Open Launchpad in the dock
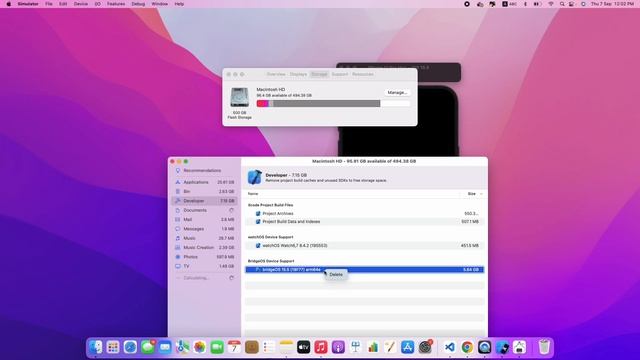 pos(113,347)
